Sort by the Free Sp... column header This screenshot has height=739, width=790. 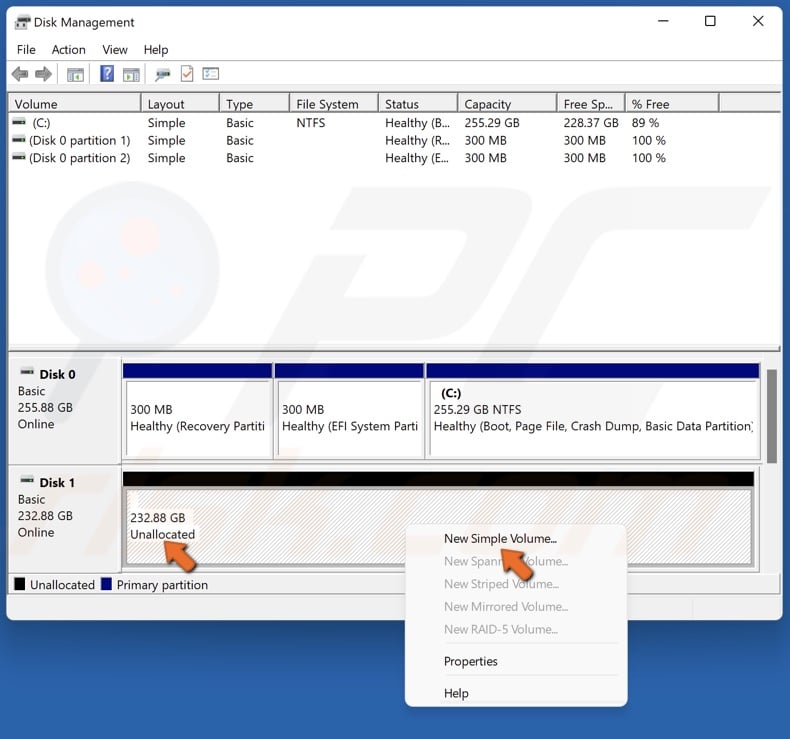(590, 104)
